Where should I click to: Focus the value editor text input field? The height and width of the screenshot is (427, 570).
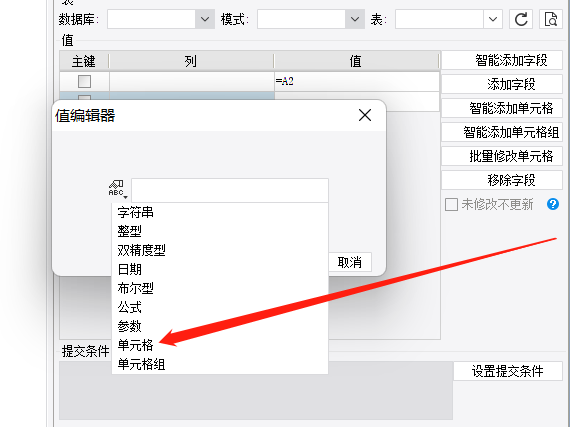pyautogui.click(x=230, y=190)
